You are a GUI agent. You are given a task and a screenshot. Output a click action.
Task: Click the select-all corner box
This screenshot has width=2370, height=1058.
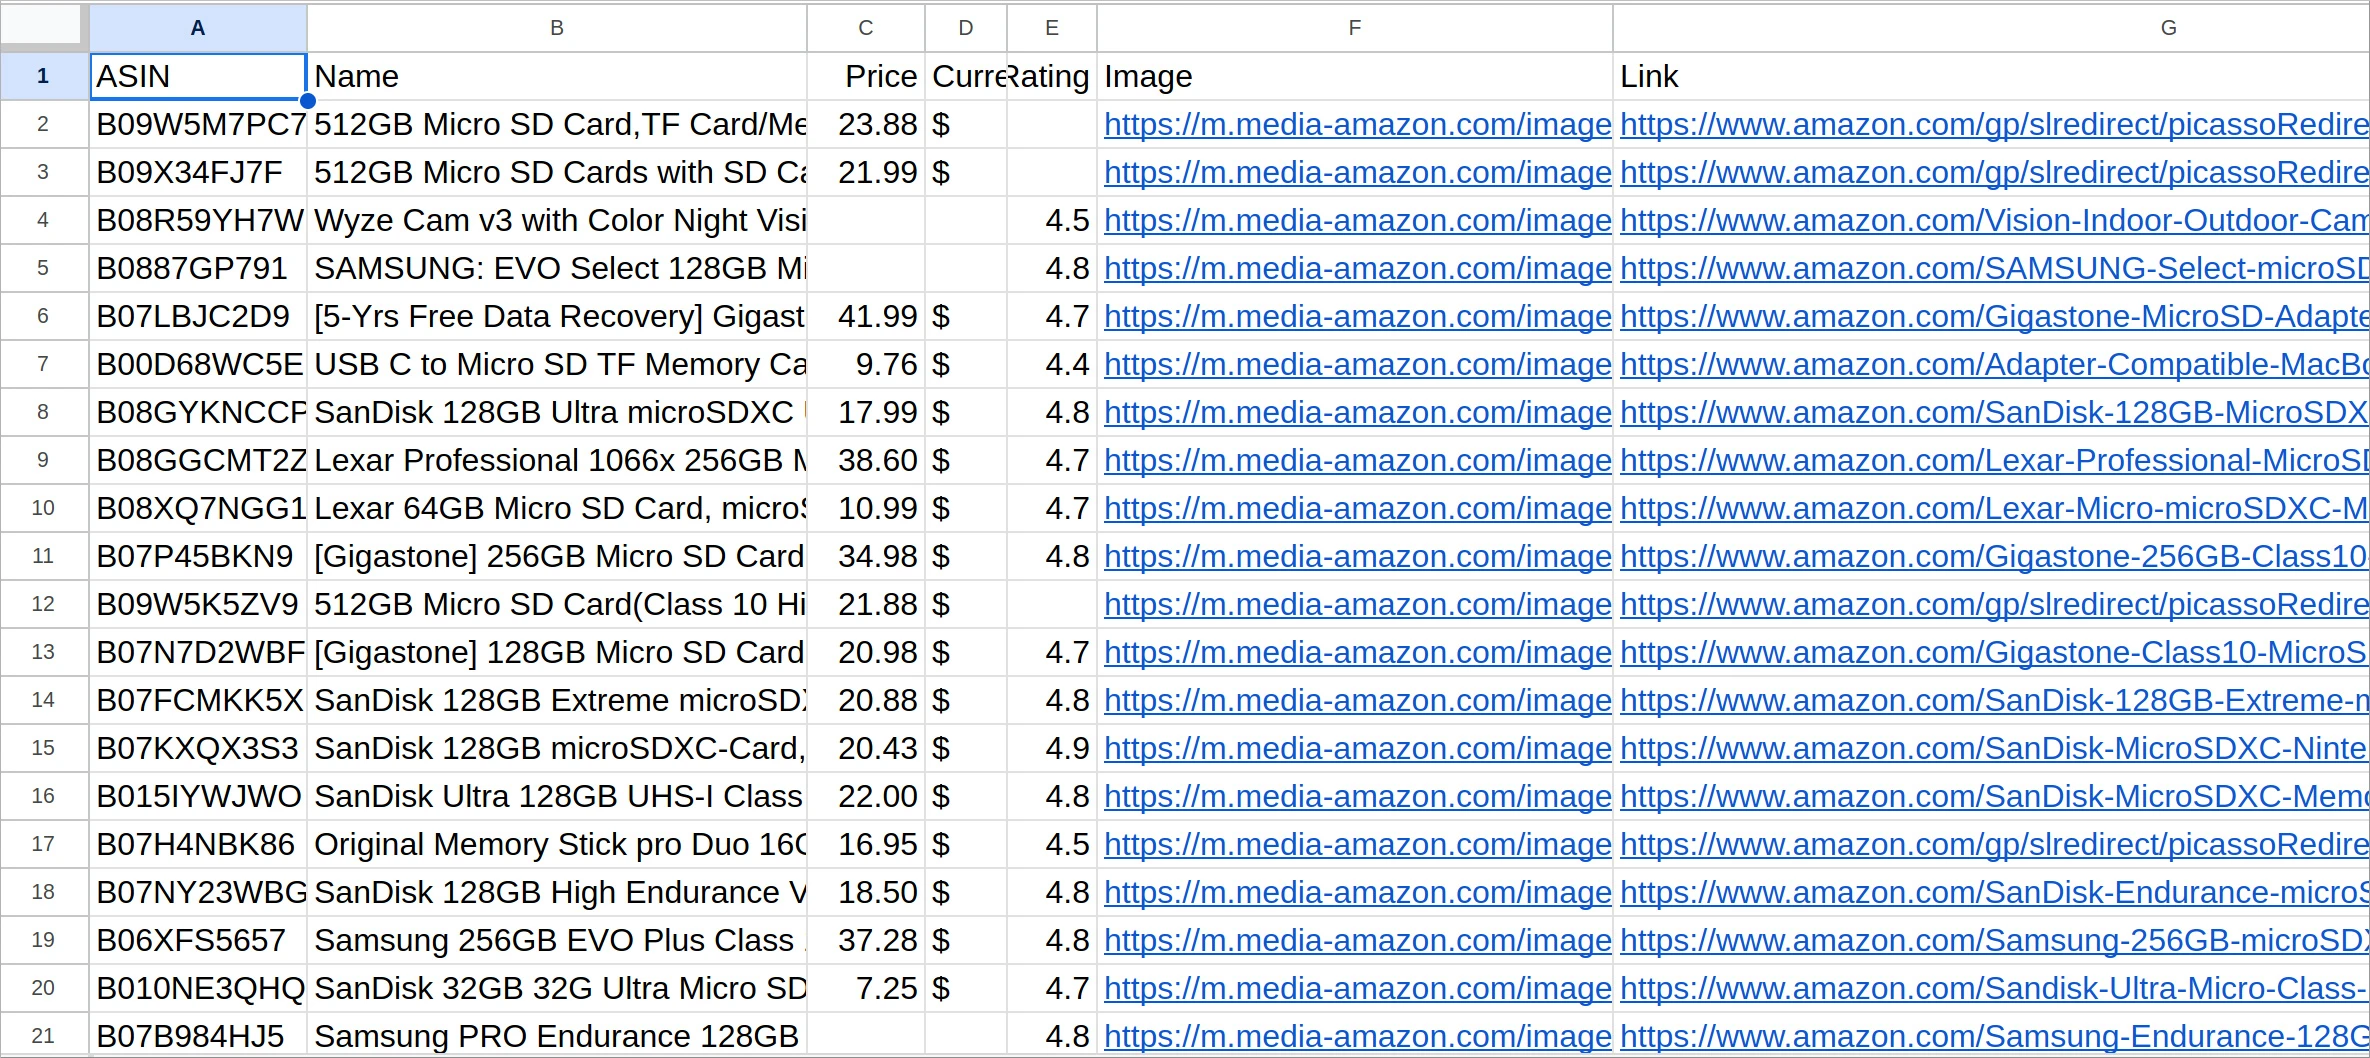pos(42,26)
